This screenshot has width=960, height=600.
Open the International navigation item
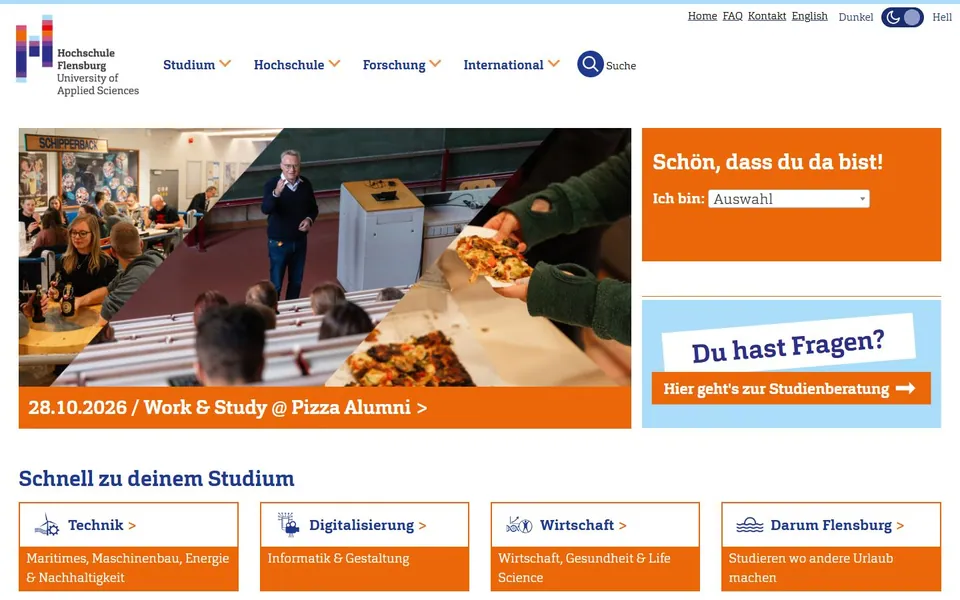(503, 65)
